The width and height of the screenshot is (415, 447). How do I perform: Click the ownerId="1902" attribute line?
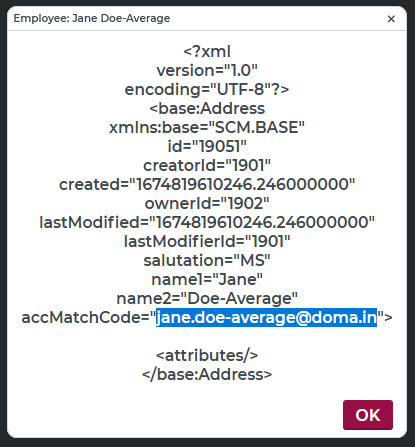tap(207, 204)
